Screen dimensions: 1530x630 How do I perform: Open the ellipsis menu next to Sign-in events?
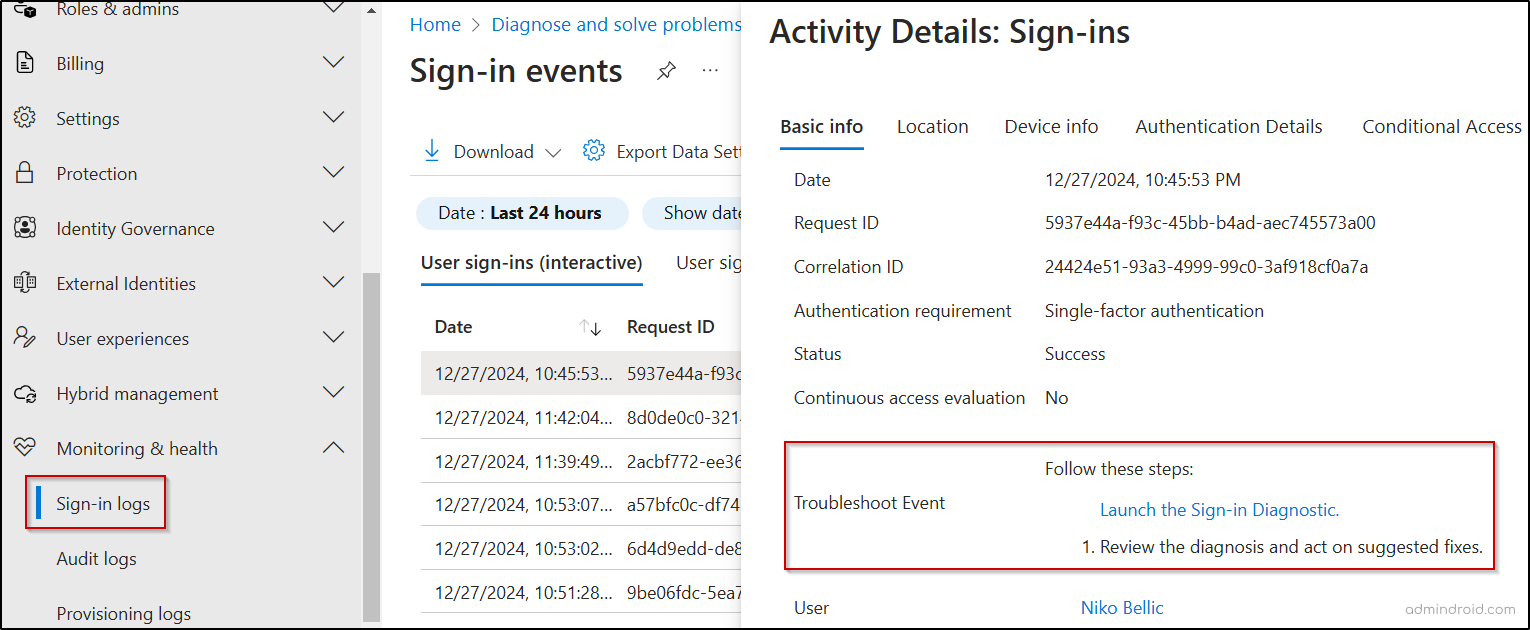[710, 70]
